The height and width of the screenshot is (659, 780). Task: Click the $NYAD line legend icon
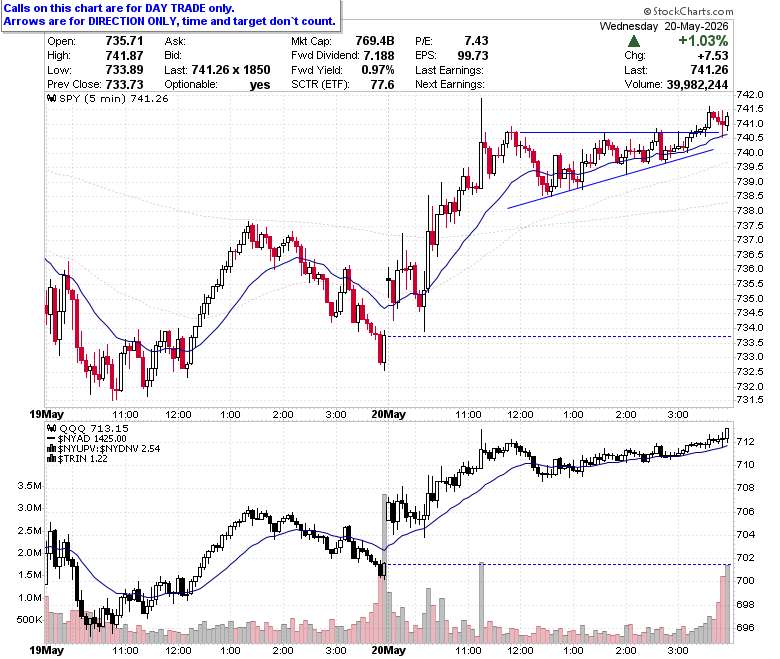(52, 439)
